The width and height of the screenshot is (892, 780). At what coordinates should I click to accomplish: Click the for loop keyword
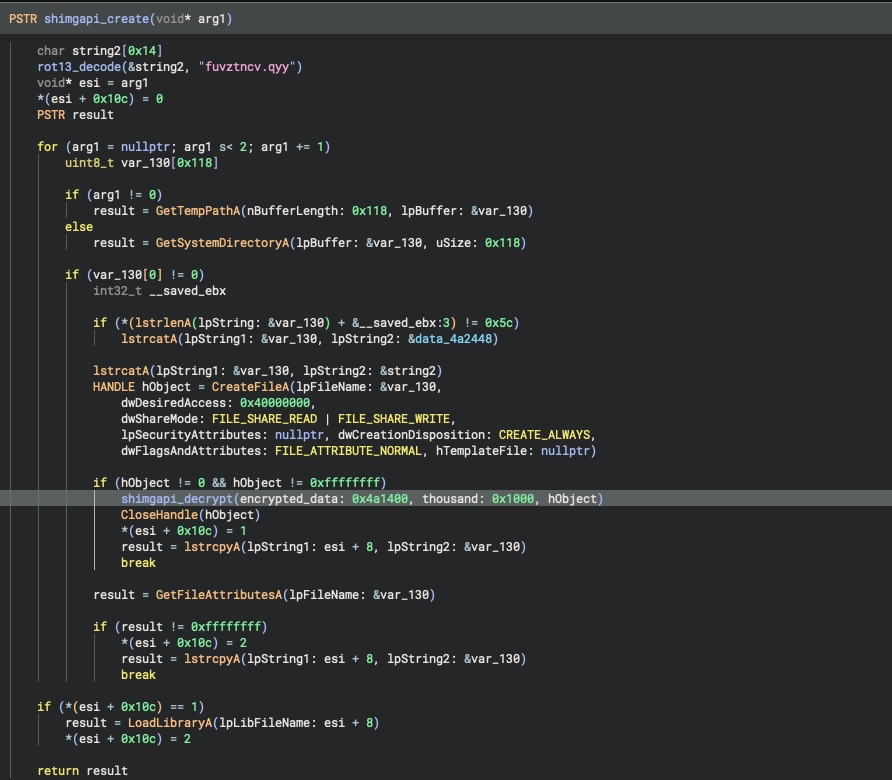[x=47, y=147]
